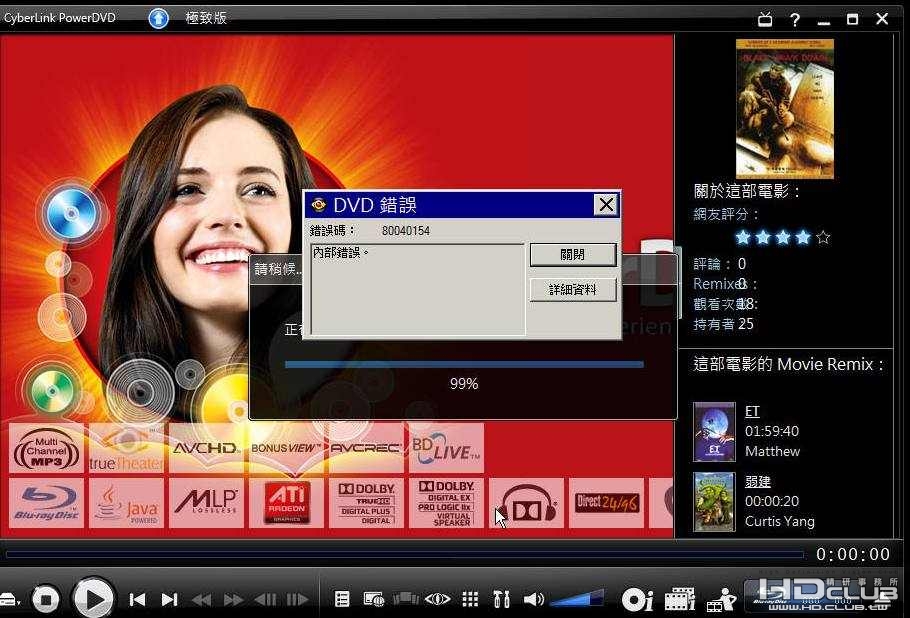Open the movie info disc icon
Viewport: 910px width, 618px height.
637,599
